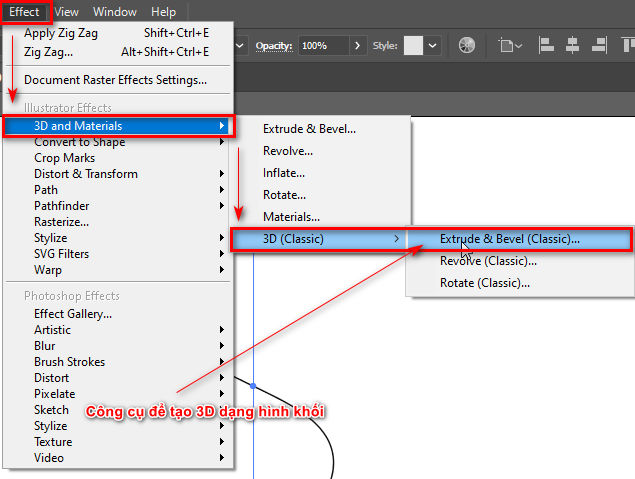Choose Inflate from 3D submenu
This screenshot has width=635, height=479.
(284, 173)
